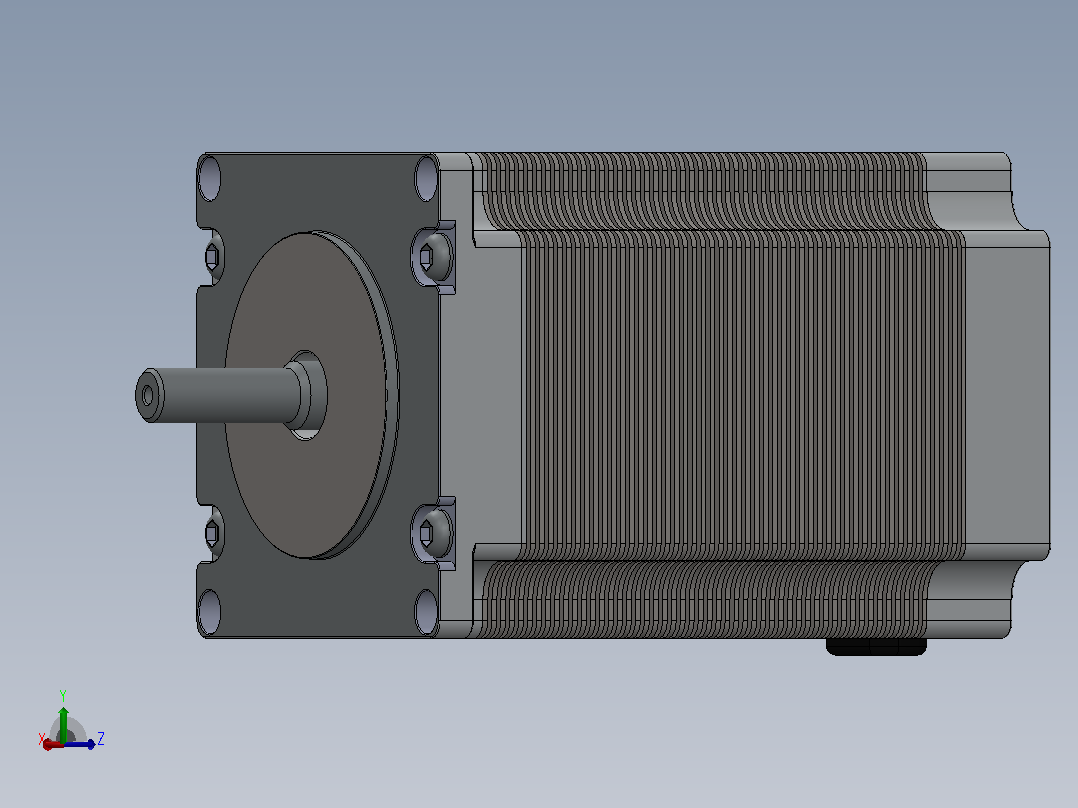1078x808 pixels.
Task: Click the blue Z axis arrow of the triad
Action: tap(81, 744)
